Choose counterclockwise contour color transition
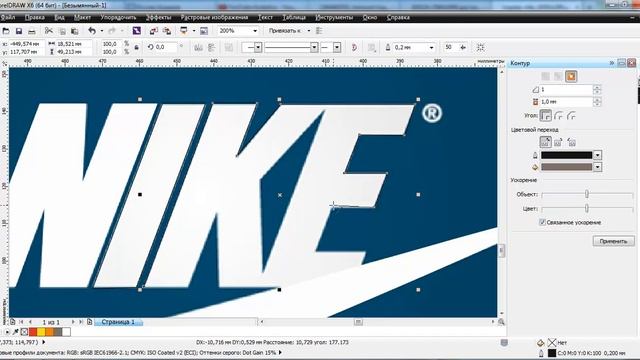 click(x=571, y=142)
